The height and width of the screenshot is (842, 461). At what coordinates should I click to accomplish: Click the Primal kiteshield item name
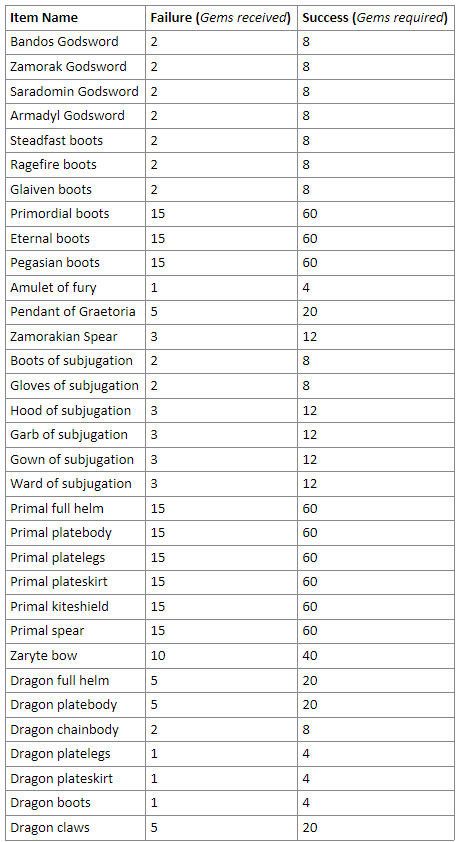[59, 606]
